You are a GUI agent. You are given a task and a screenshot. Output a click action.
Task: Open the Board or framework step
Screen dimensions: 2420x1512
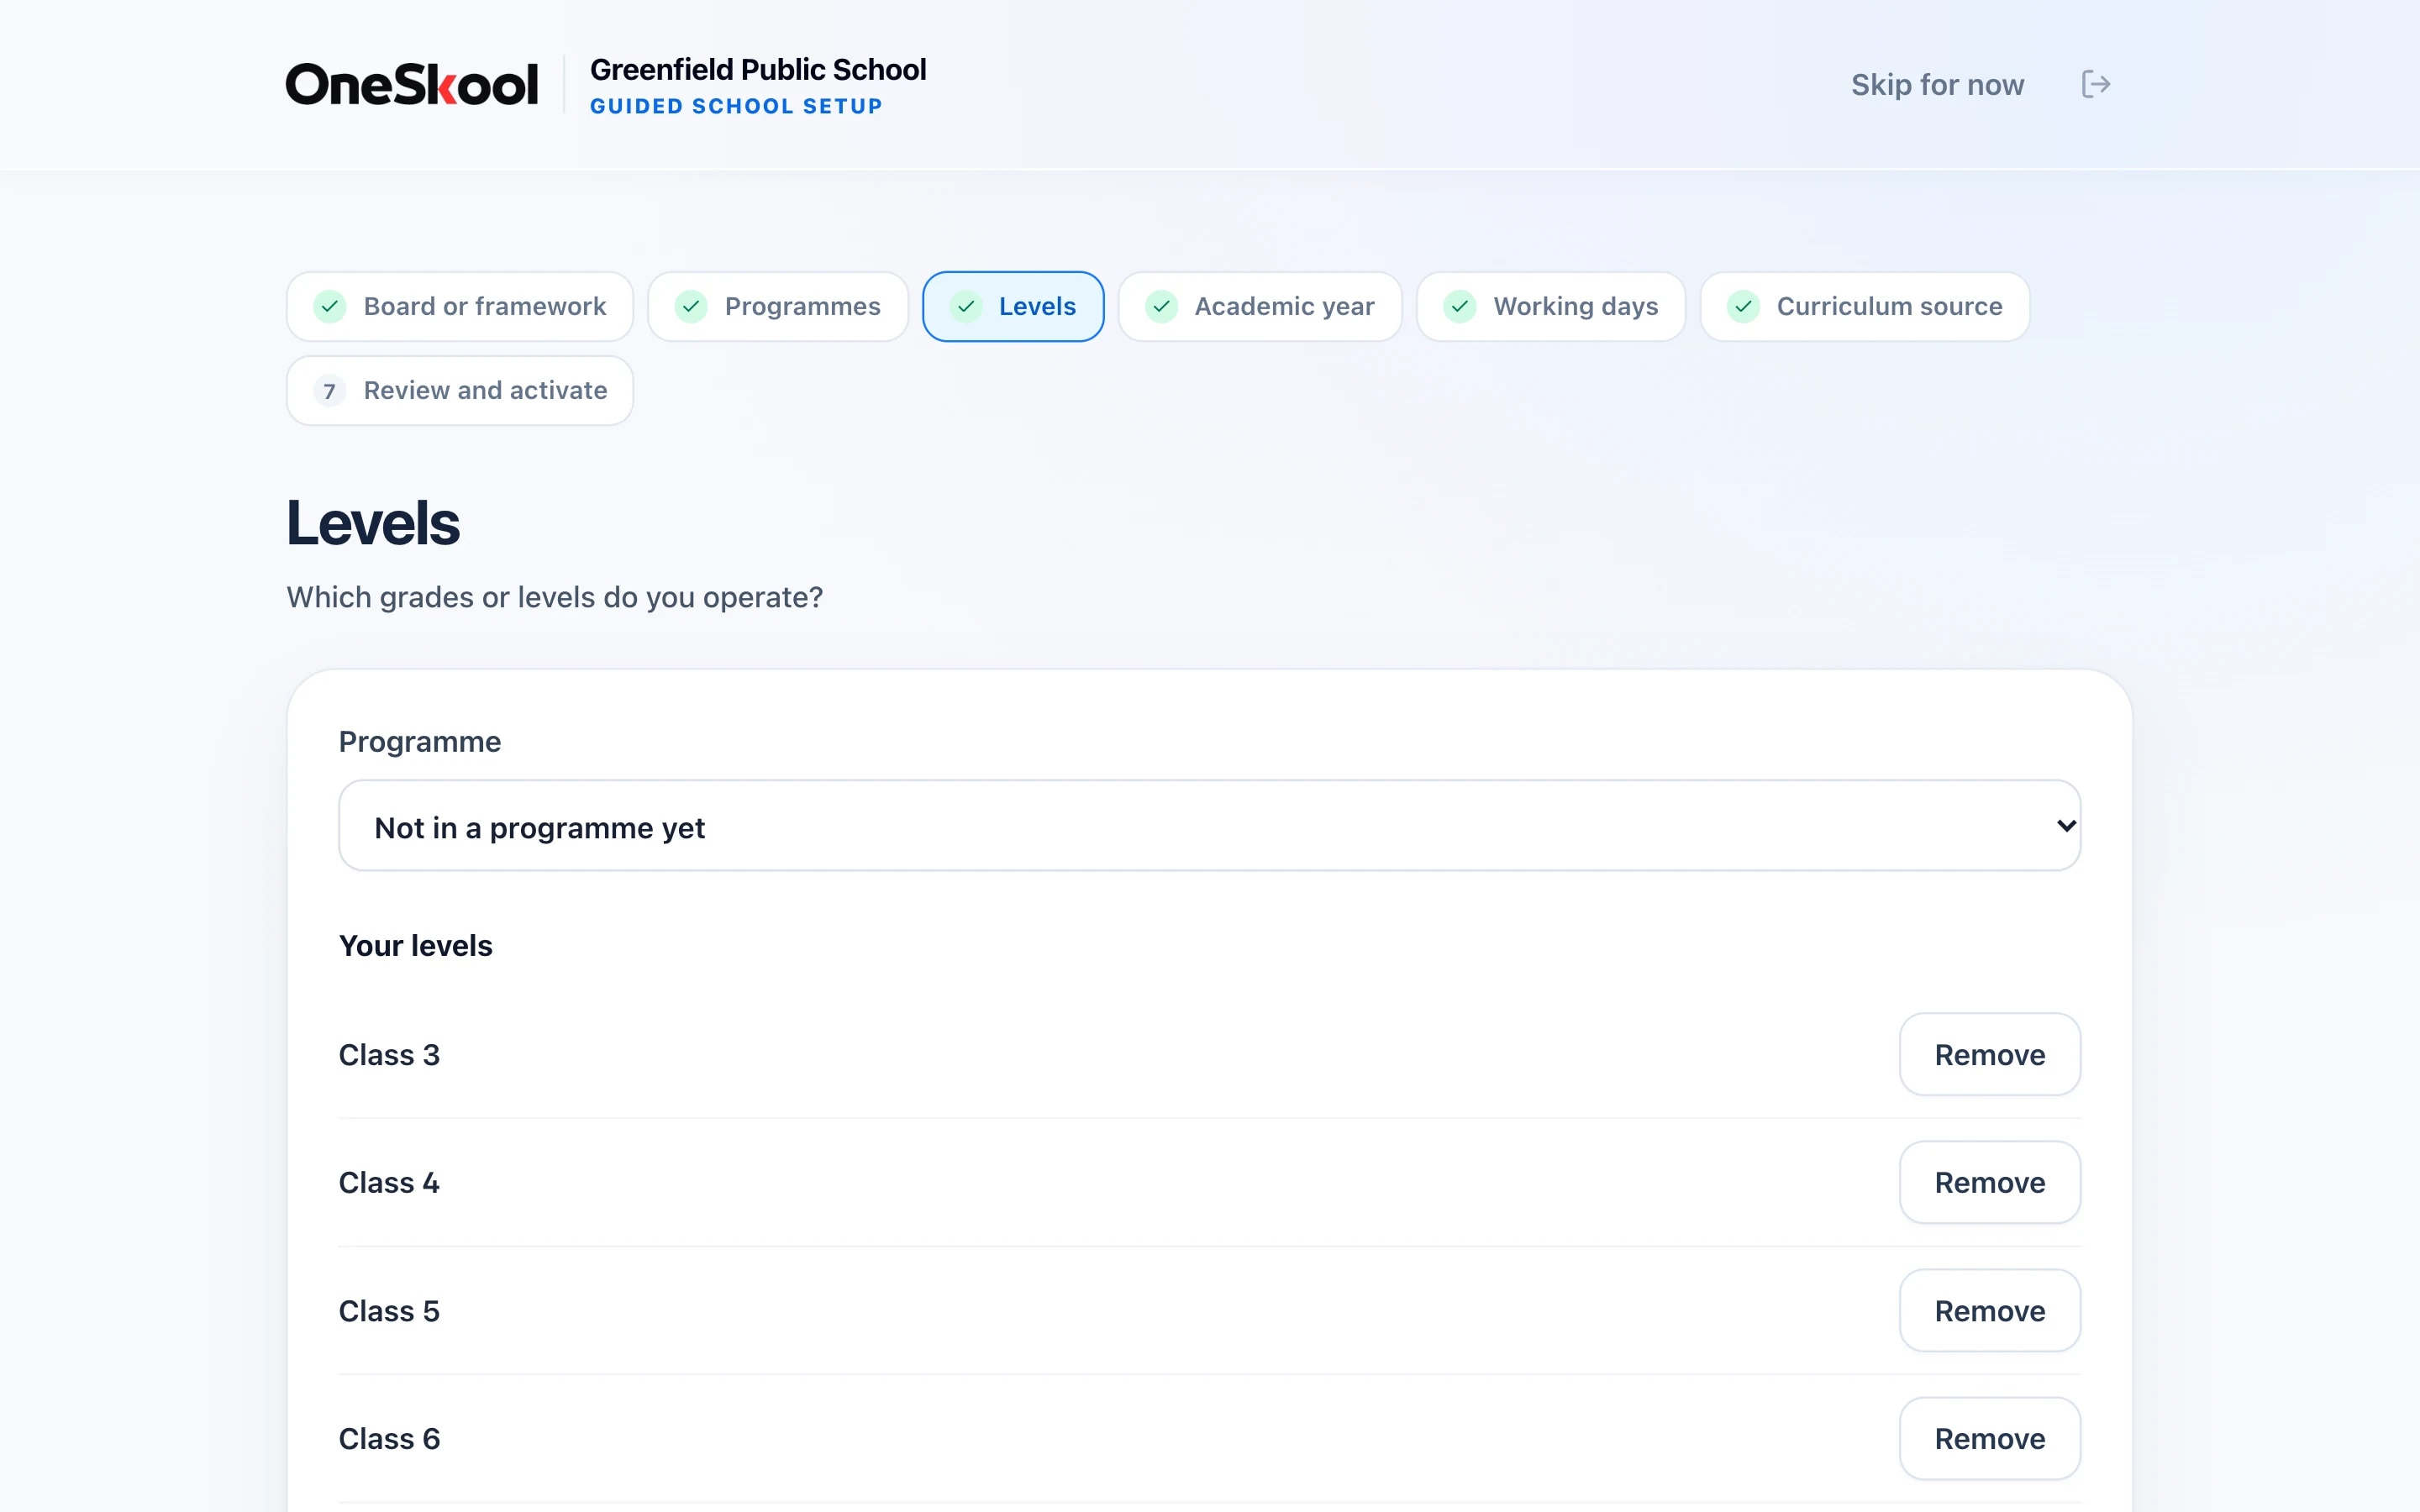click(460, 306)
